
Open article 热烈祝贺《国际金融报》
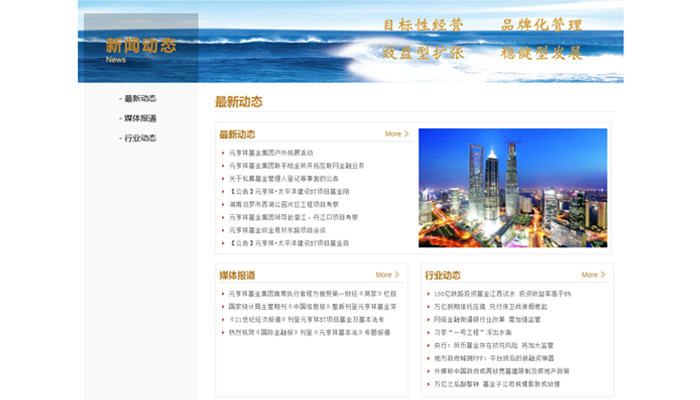(309, 333)
